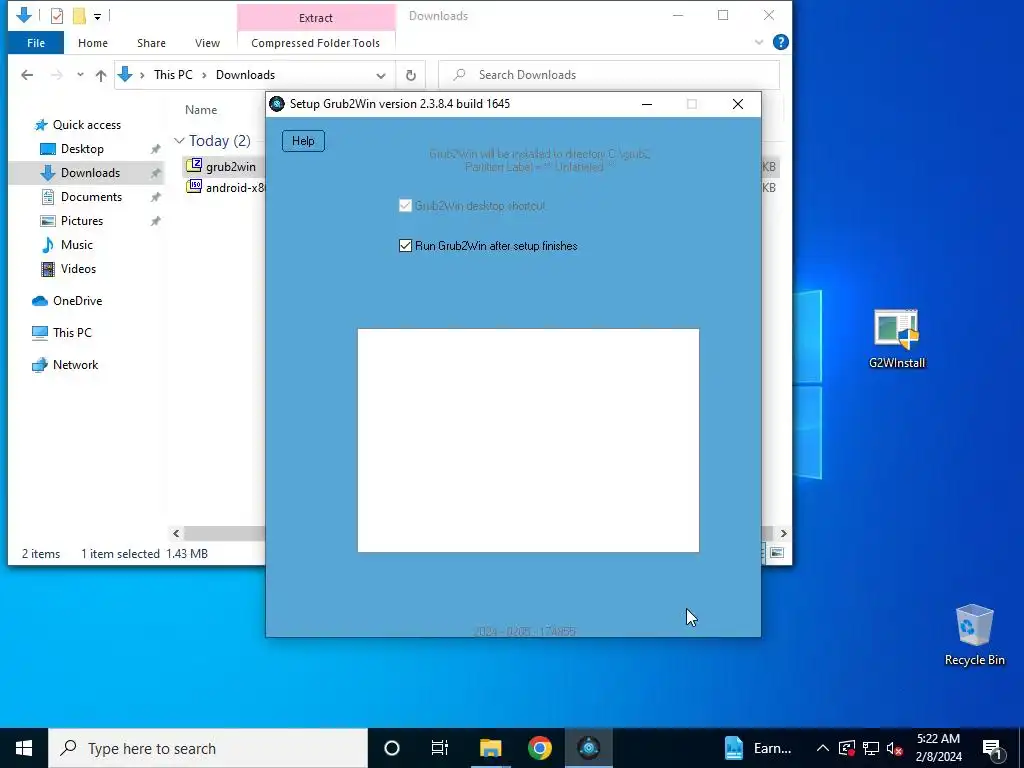Open Pictures in the navigation pane
The image size is (1024, 768).
[82, 221]
